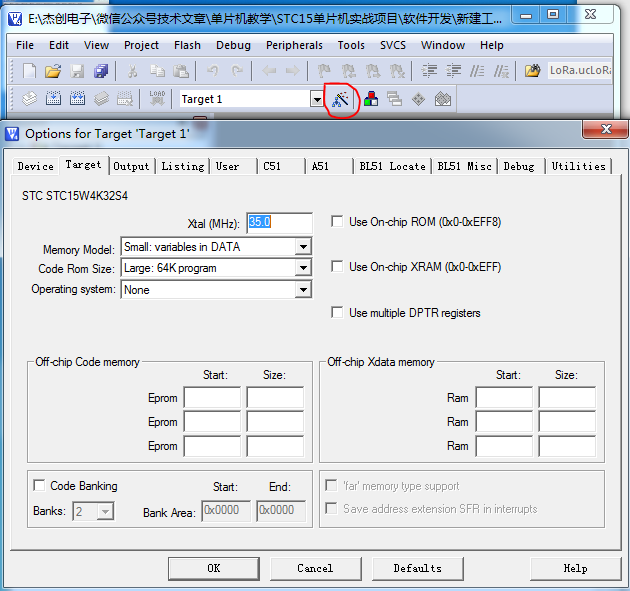Expand the Target 1 selector dropdown
630x591 pixels.
(x=317, y=99)
